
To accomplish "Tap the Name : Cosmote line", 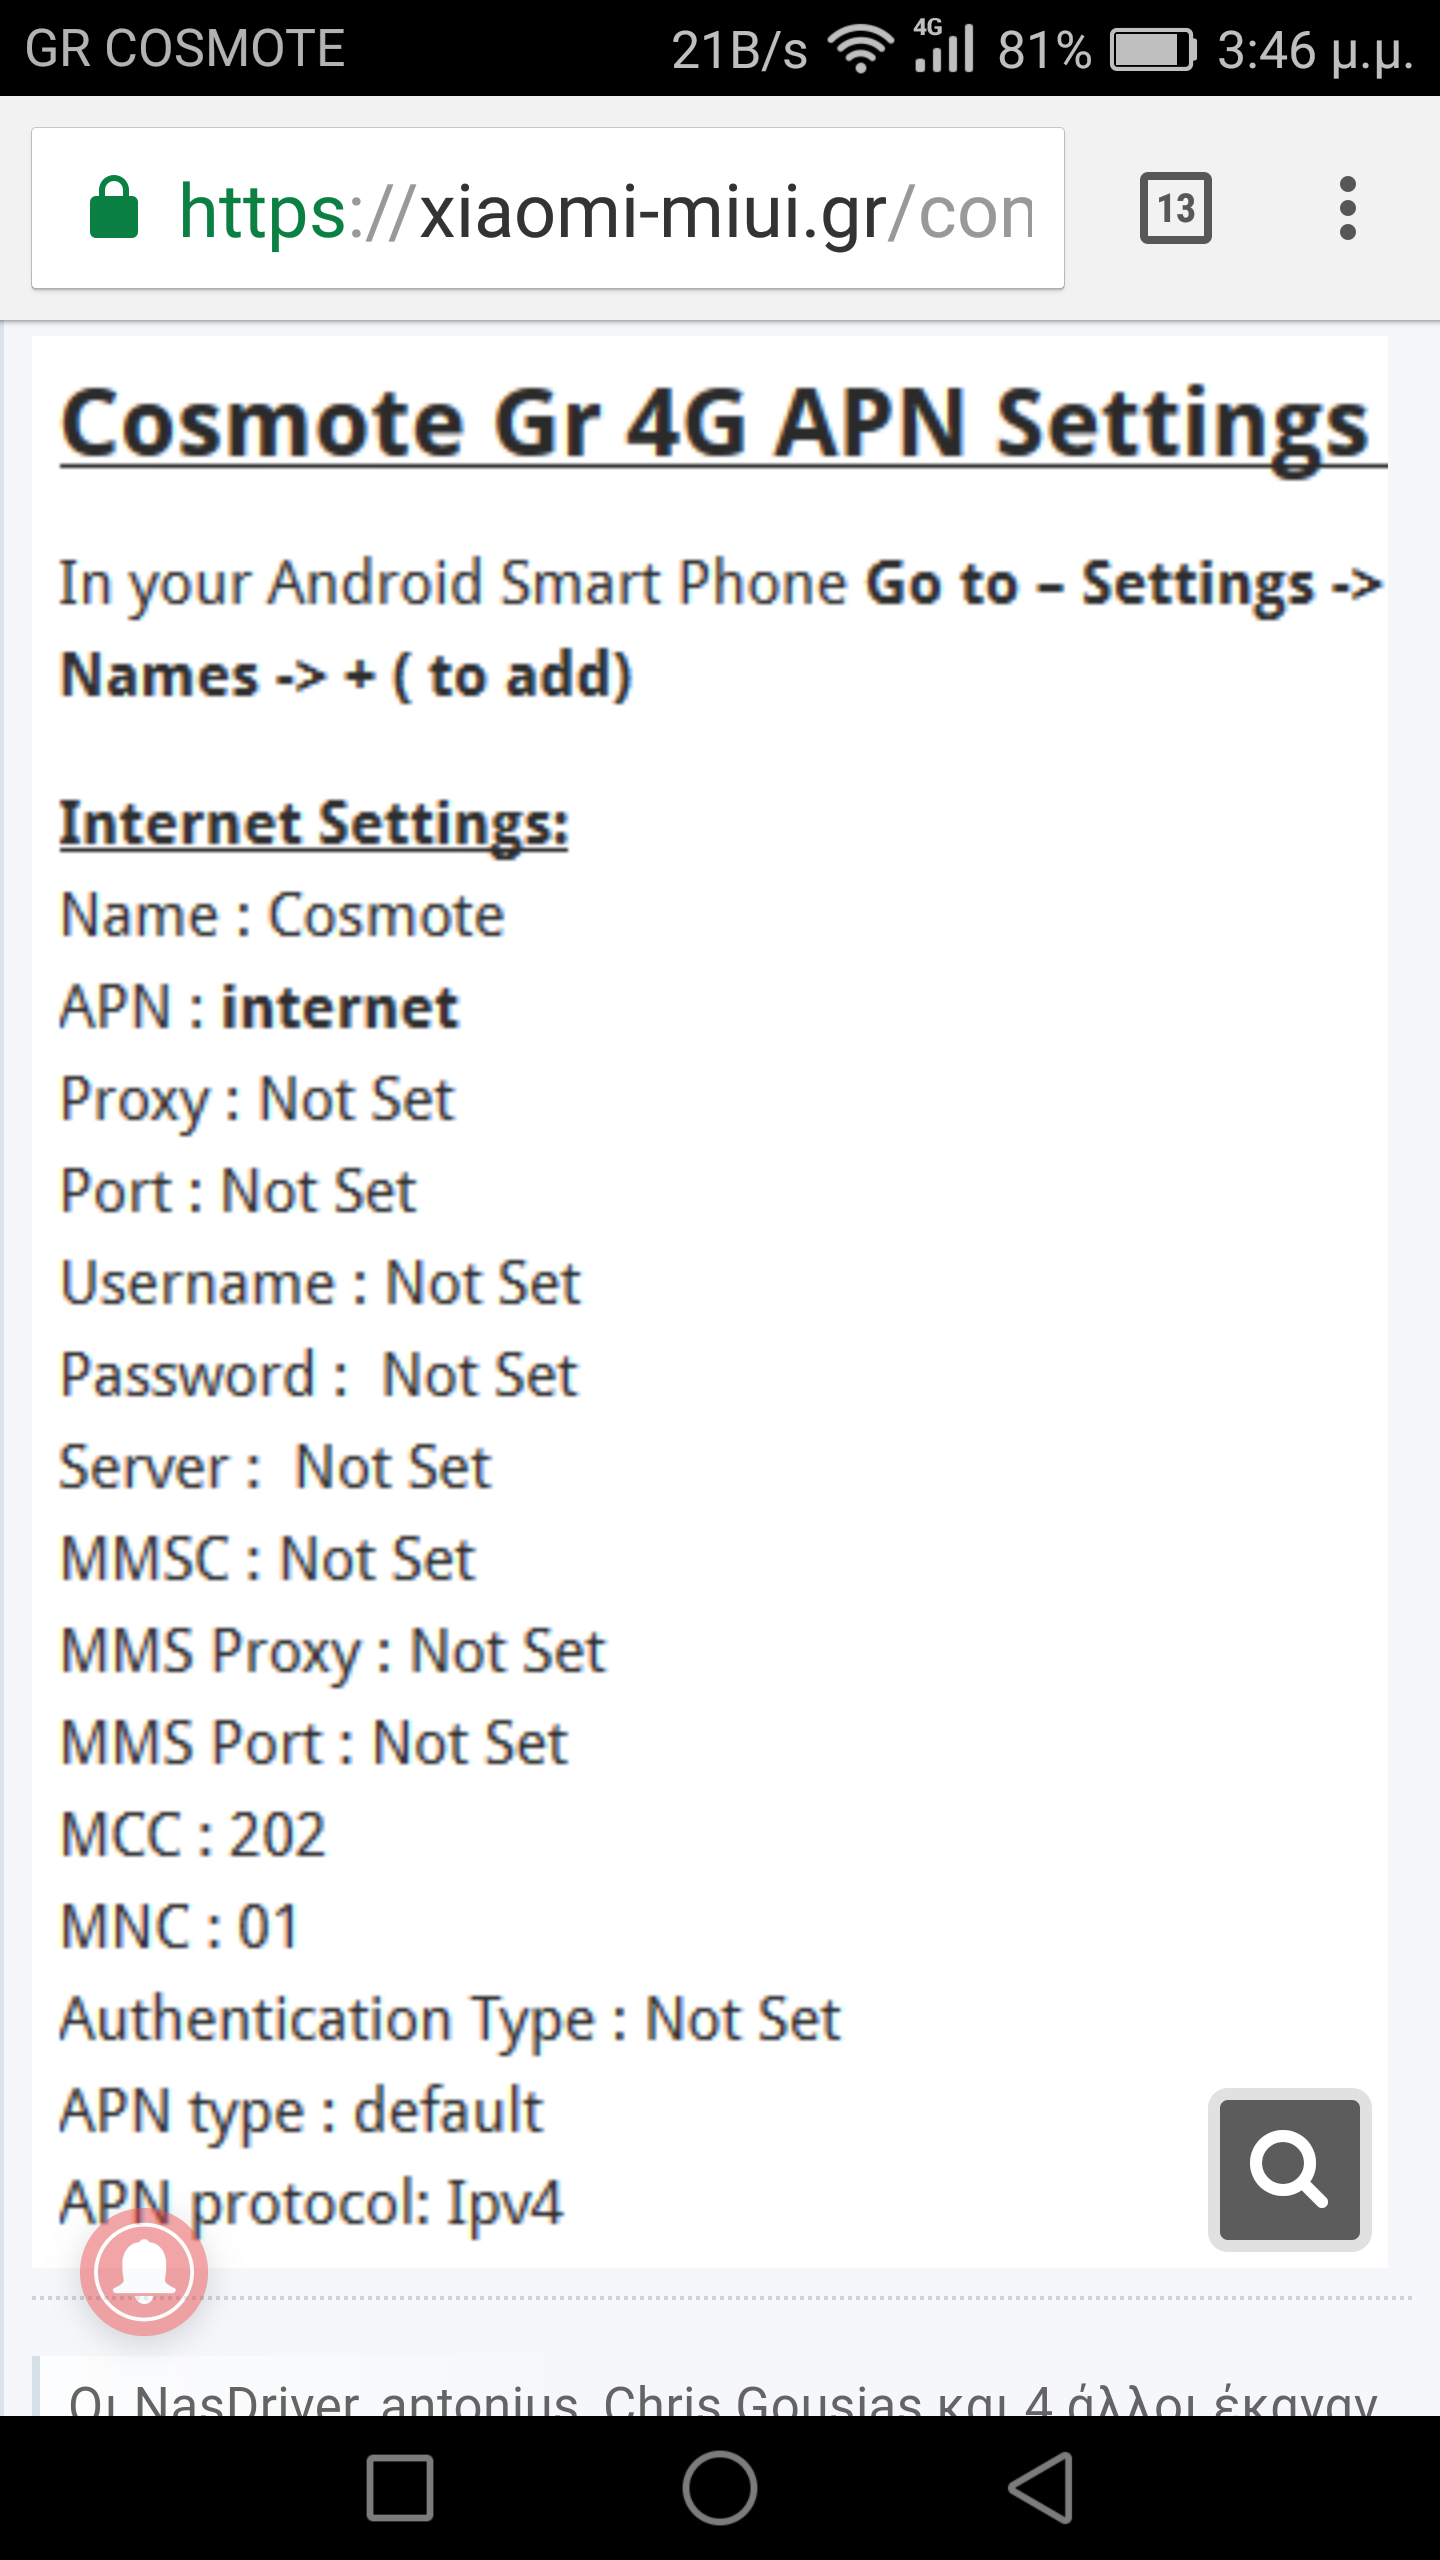I will tap(283, 915).
